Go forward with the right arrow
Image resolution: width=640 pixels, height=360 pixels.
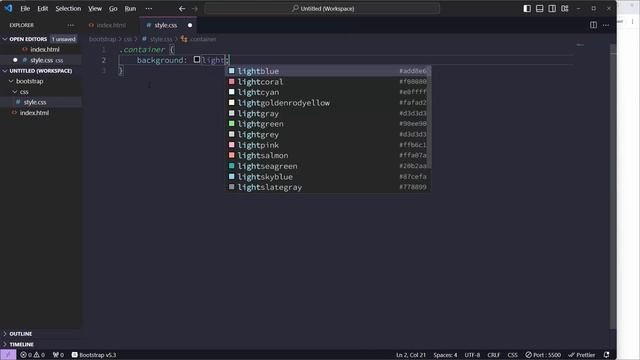tap(195, 9)
